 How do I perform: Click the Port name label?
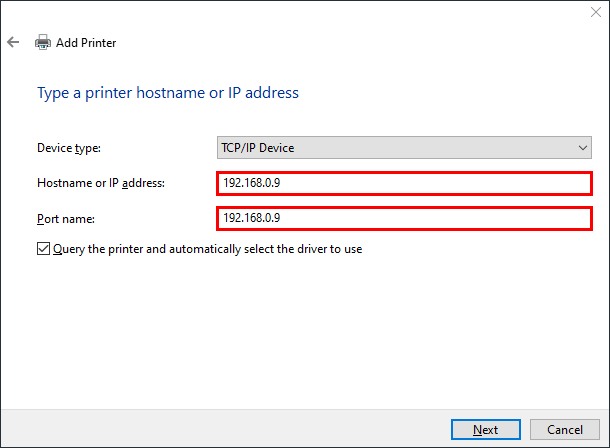pyautogui.click(x=66, y=219)
